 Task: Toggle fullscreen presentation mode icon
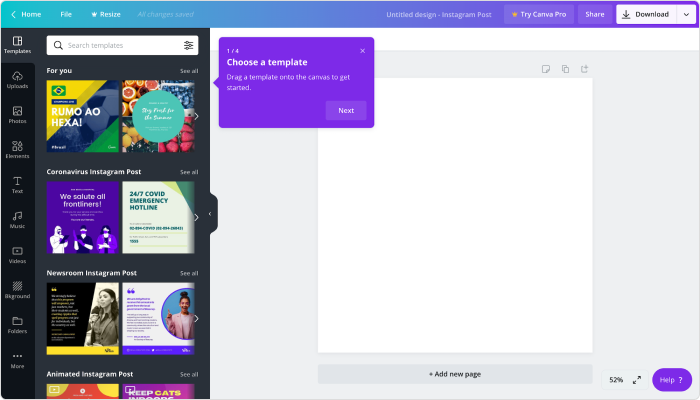pyautogui.click(x=637, y=380)
